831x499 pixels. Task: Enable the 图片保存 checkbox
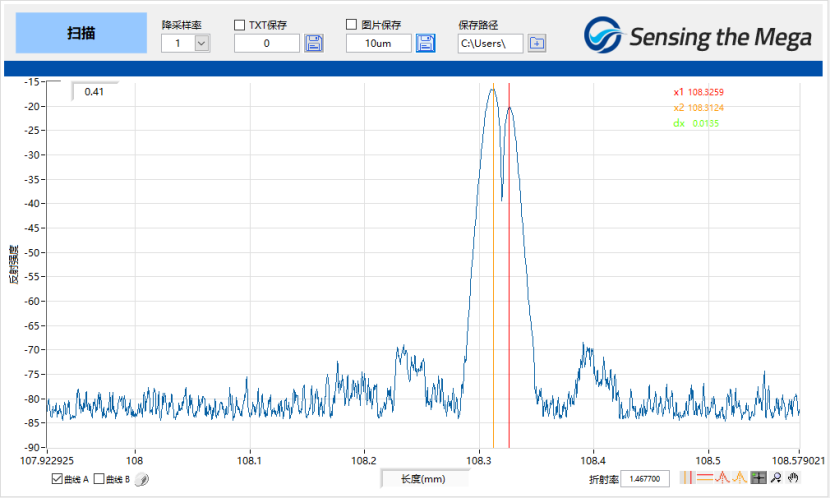352,24
